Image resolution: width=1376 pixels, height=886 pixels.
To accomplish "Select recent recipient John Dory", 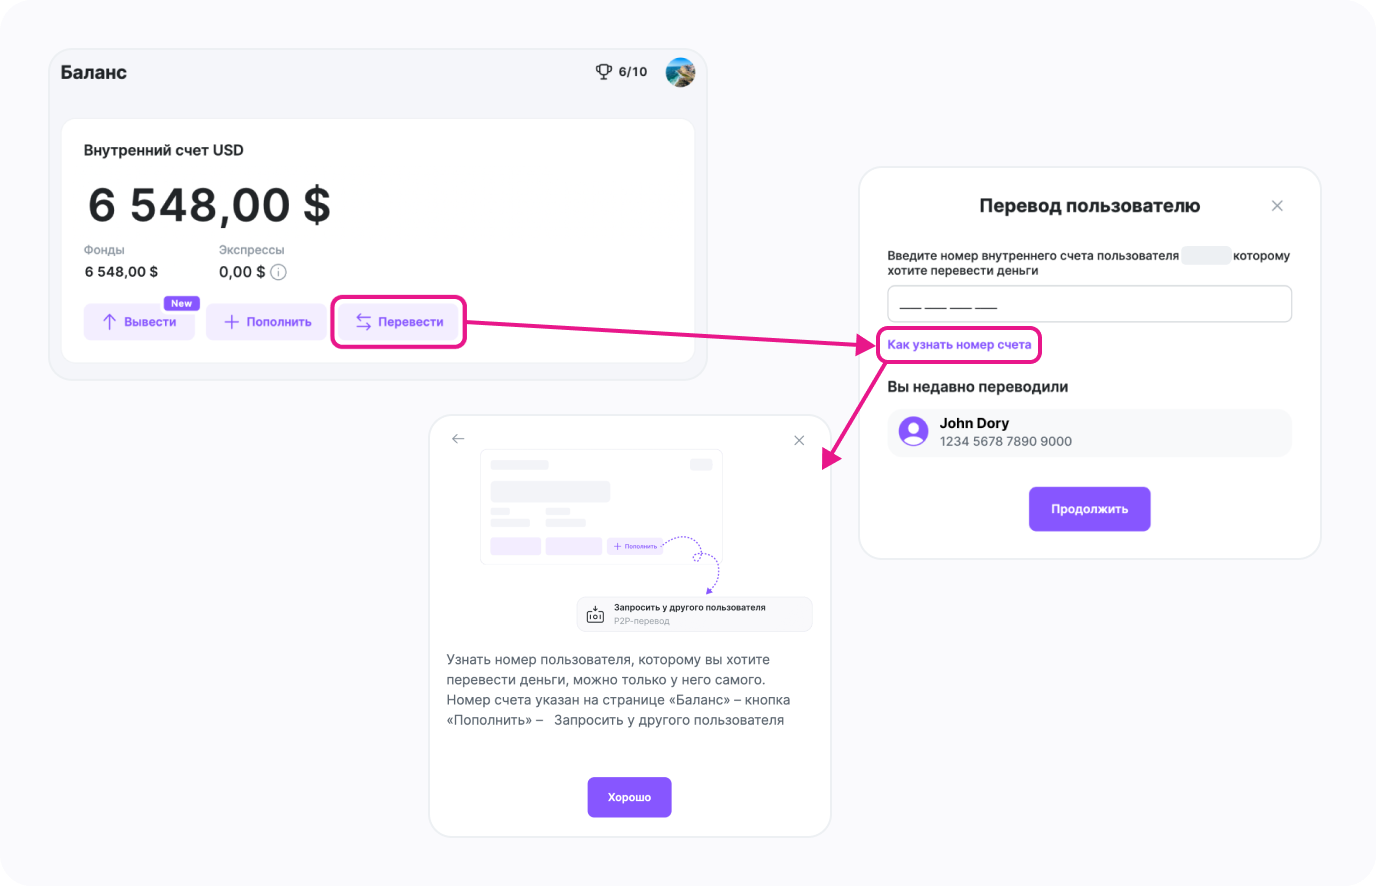I will pyautogui.click(x=1089, y=432).
